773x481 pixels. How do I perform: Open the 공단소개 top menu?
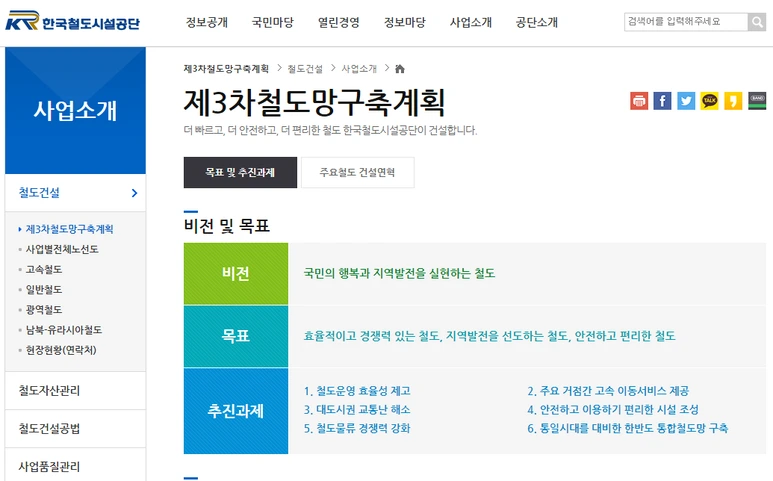(537, 22)
